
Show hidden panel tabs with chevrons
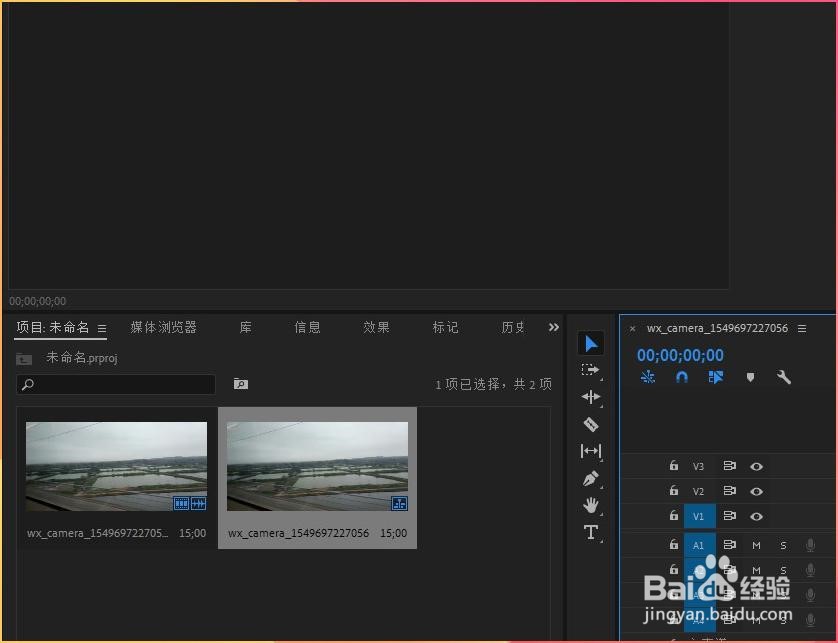[554, 327]
